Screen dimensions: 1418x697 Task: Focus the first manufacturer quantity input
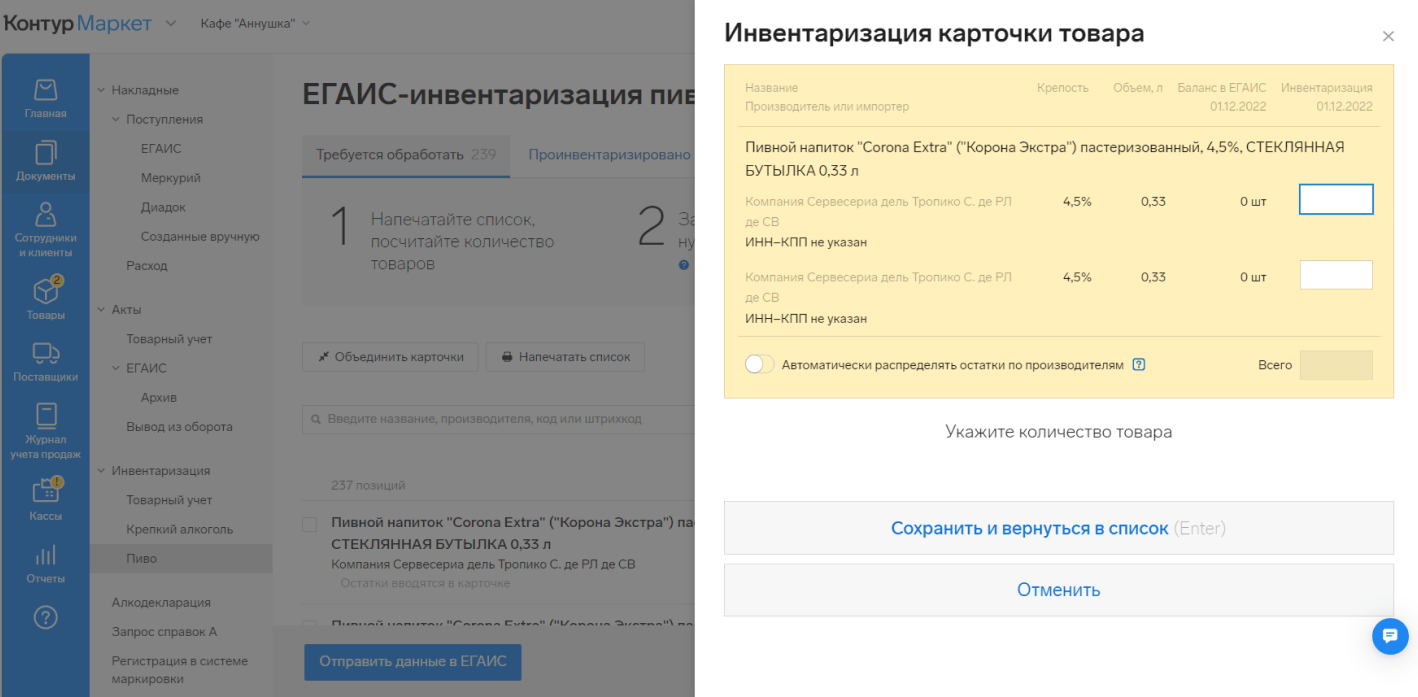1336,199
